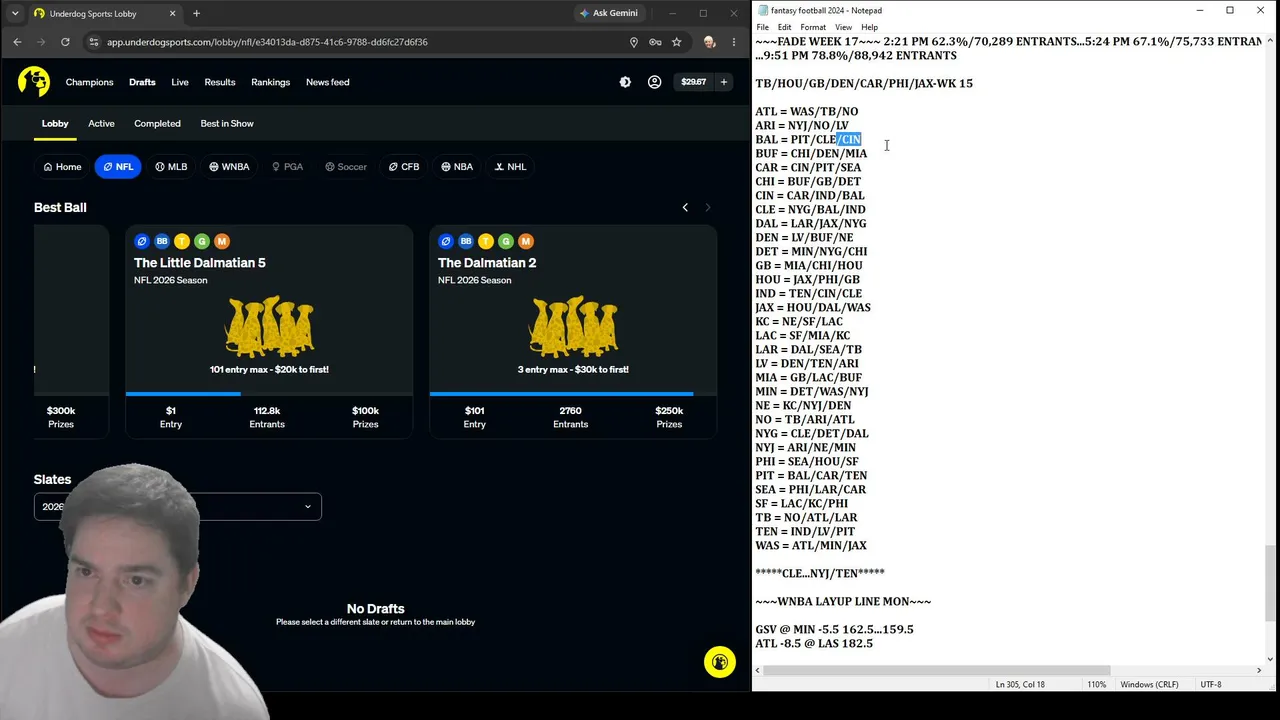Open the account profile icon
The width and height of the screenshot is (1280, 720).
654,82
